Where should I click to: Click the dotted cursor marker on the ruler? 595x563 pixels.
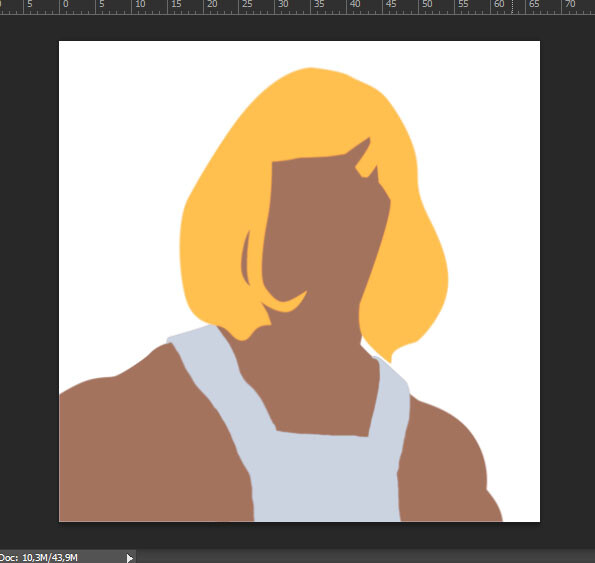512,7
